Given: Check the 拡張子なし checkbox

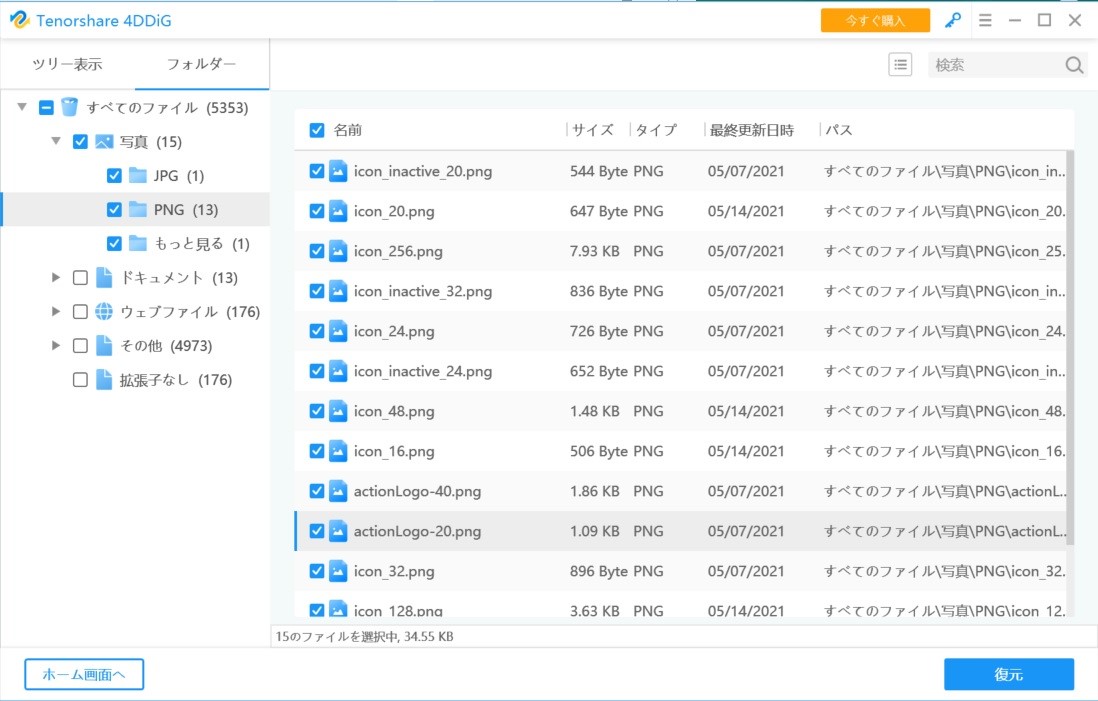Looking at the screenshot, I should click(81, 380).
